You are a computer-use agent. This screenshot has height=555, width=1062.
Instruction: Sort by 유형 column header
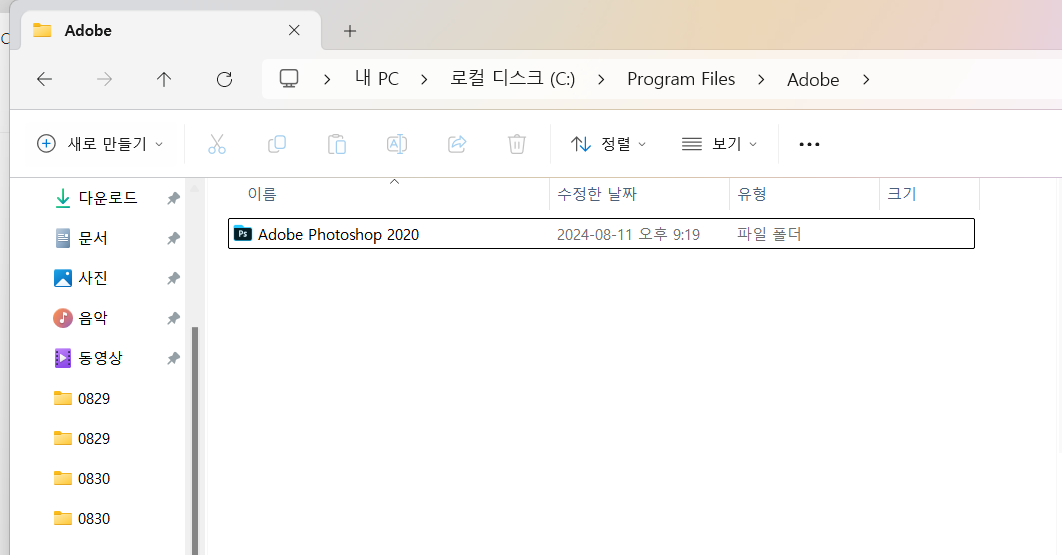coord(752,194)
